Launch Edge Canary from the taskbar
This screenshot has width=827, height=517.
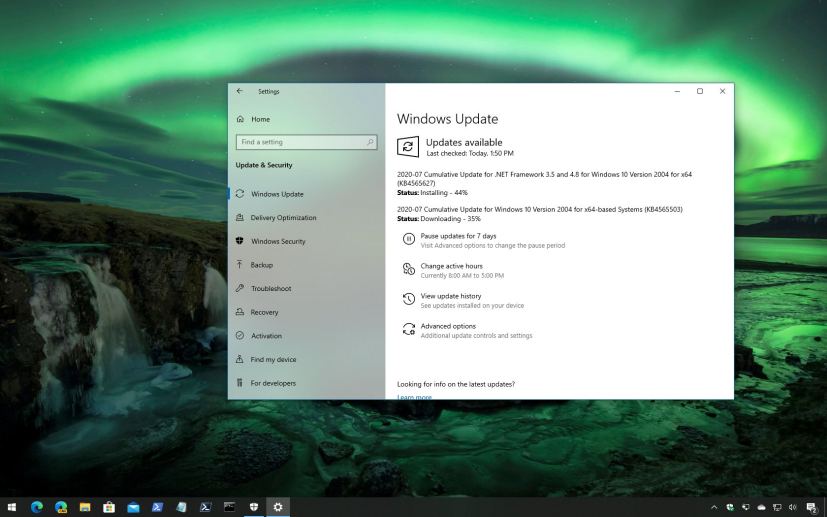pos(61,507)
